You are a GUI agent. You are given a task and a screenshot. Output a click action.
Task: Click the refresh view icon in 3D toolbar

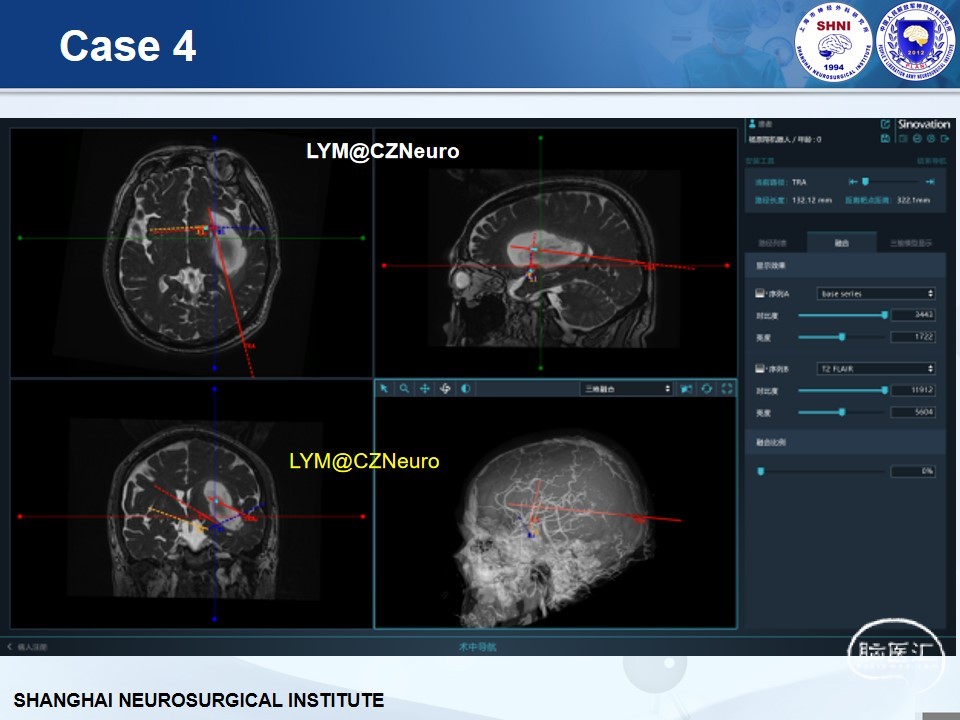click(707, 388)
